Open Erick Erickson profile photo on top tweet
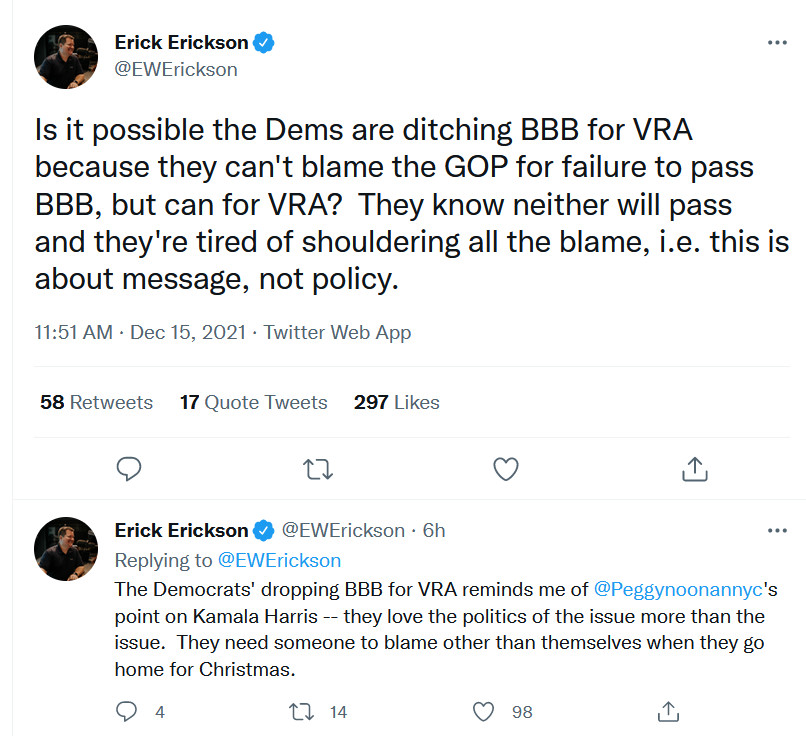 pyautogui.click(x=66, y=57)
